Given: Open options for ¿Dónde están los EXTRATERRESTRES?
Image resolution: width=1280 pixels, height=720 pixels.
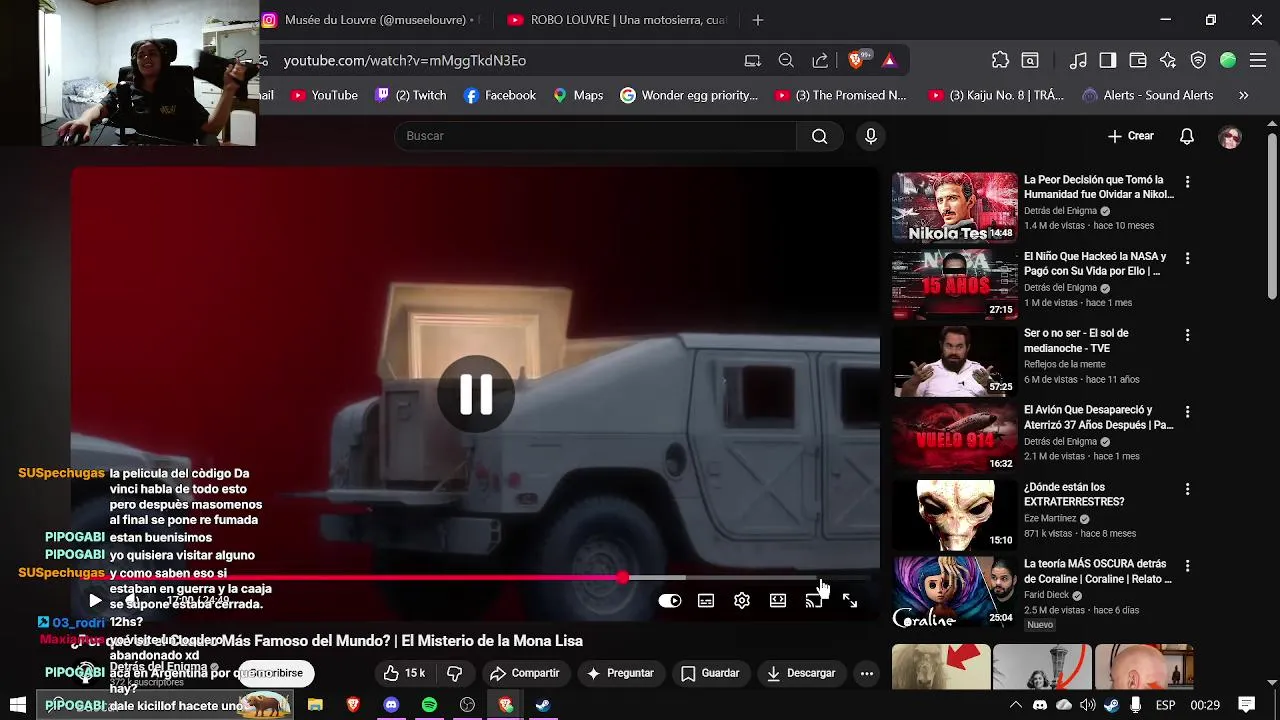Looking at the screenshot, I should click(x=1187, y=489).
